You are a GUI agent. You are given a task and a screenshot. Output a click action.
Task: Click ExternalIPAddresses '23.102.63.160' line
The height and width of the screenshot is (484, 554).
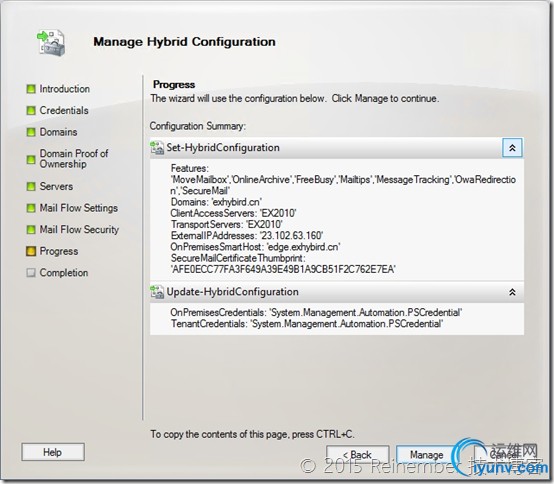(247, 236)
